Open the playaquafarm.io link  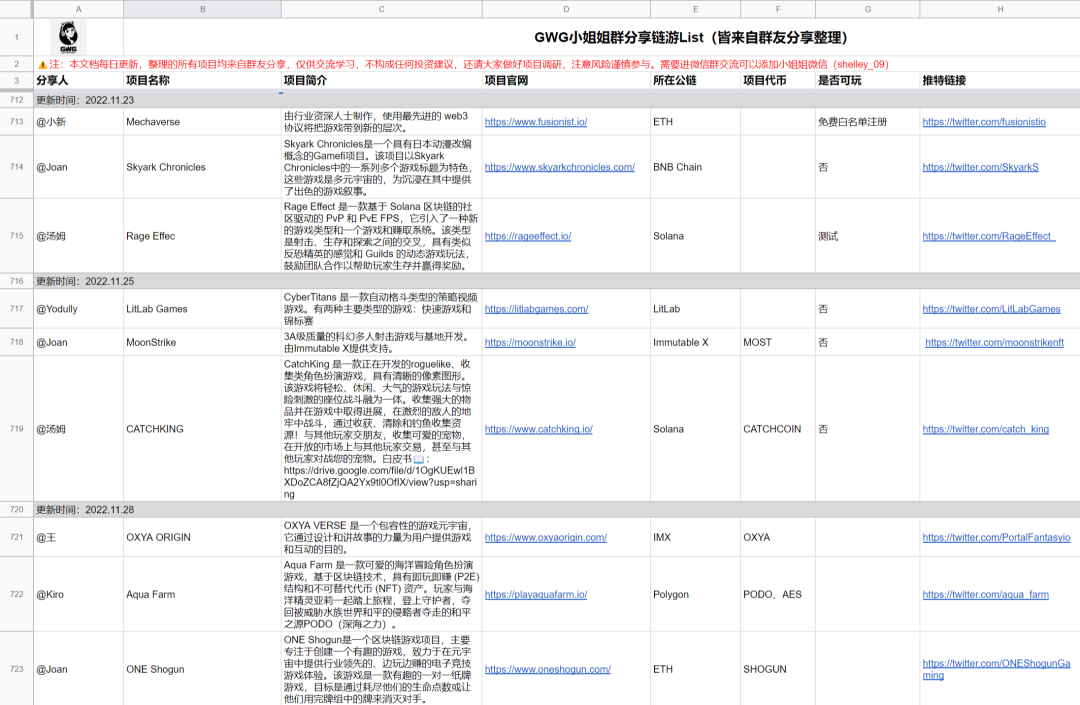535,594
